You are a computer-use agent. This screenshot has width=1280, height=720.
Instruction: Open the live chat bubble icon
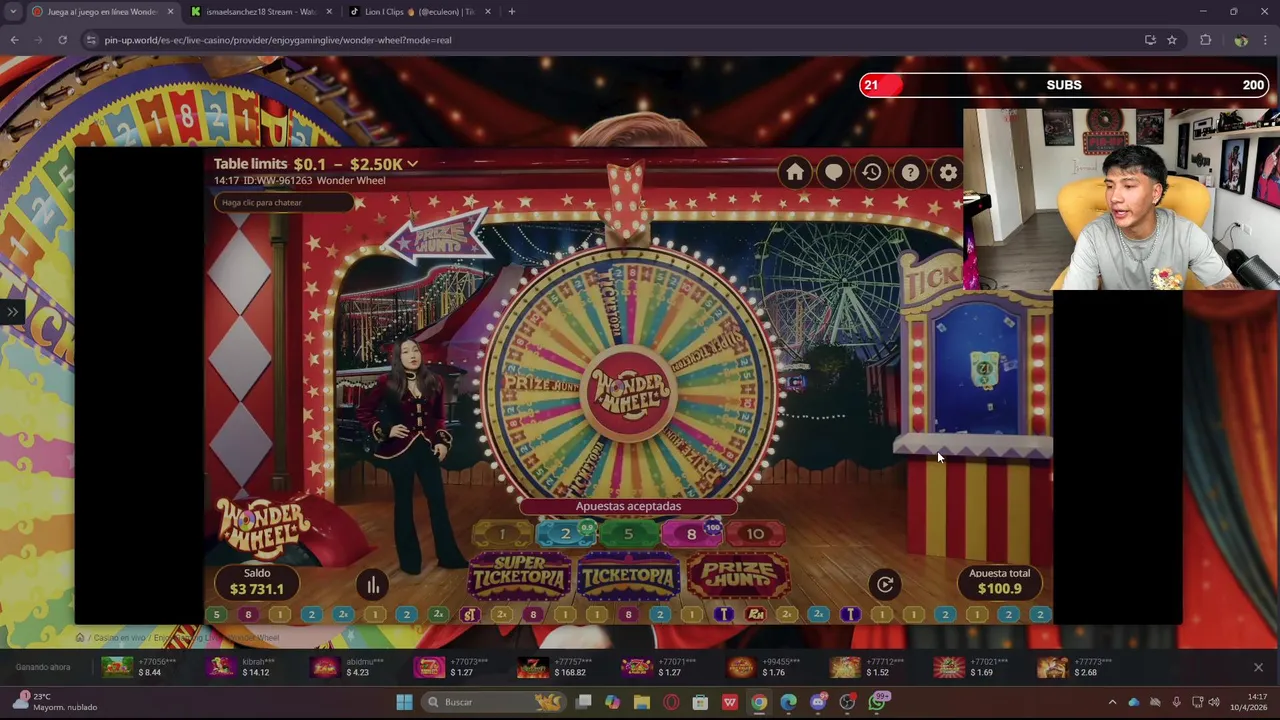833,172
